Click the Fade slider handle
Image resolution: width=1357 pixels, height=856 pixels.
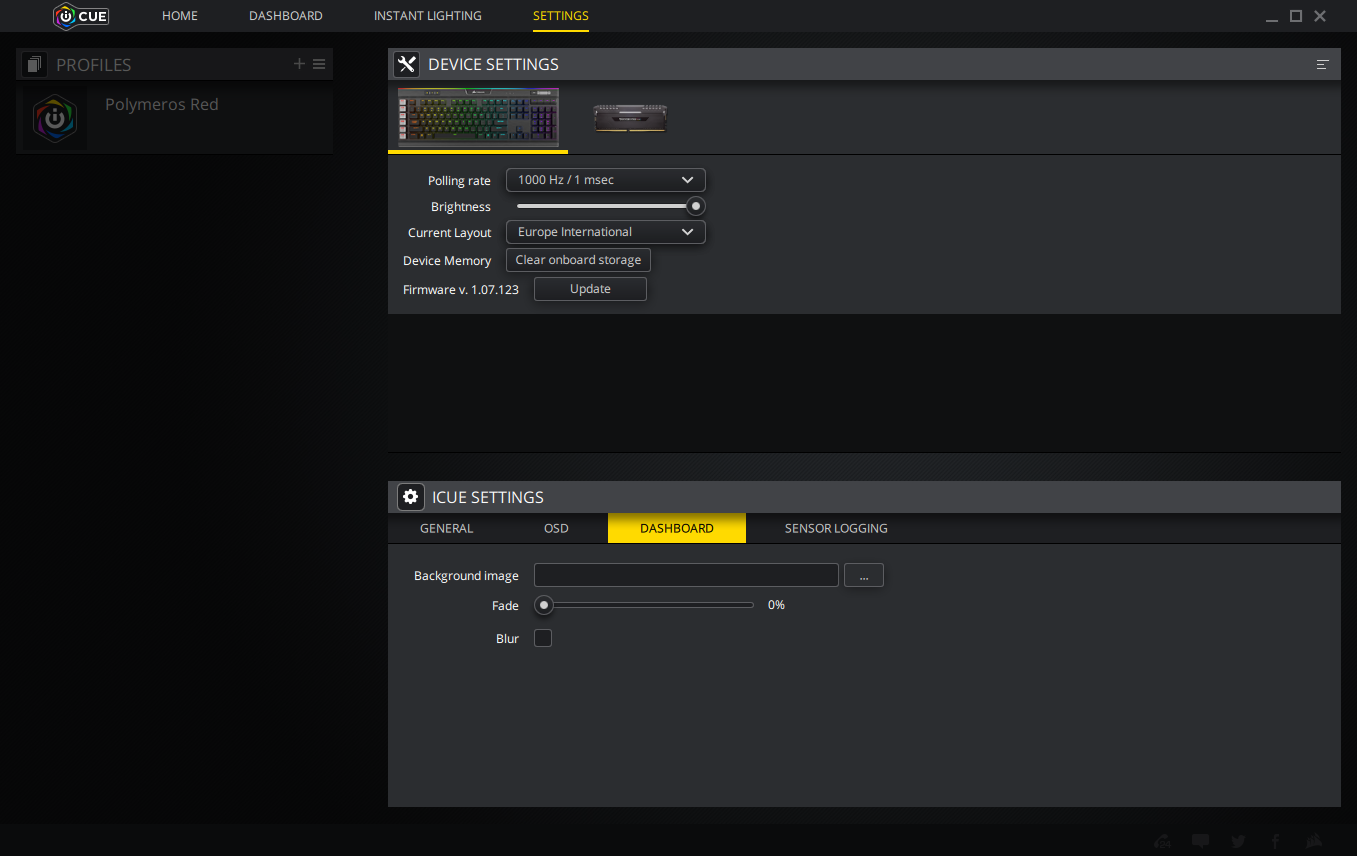point(544,605)
